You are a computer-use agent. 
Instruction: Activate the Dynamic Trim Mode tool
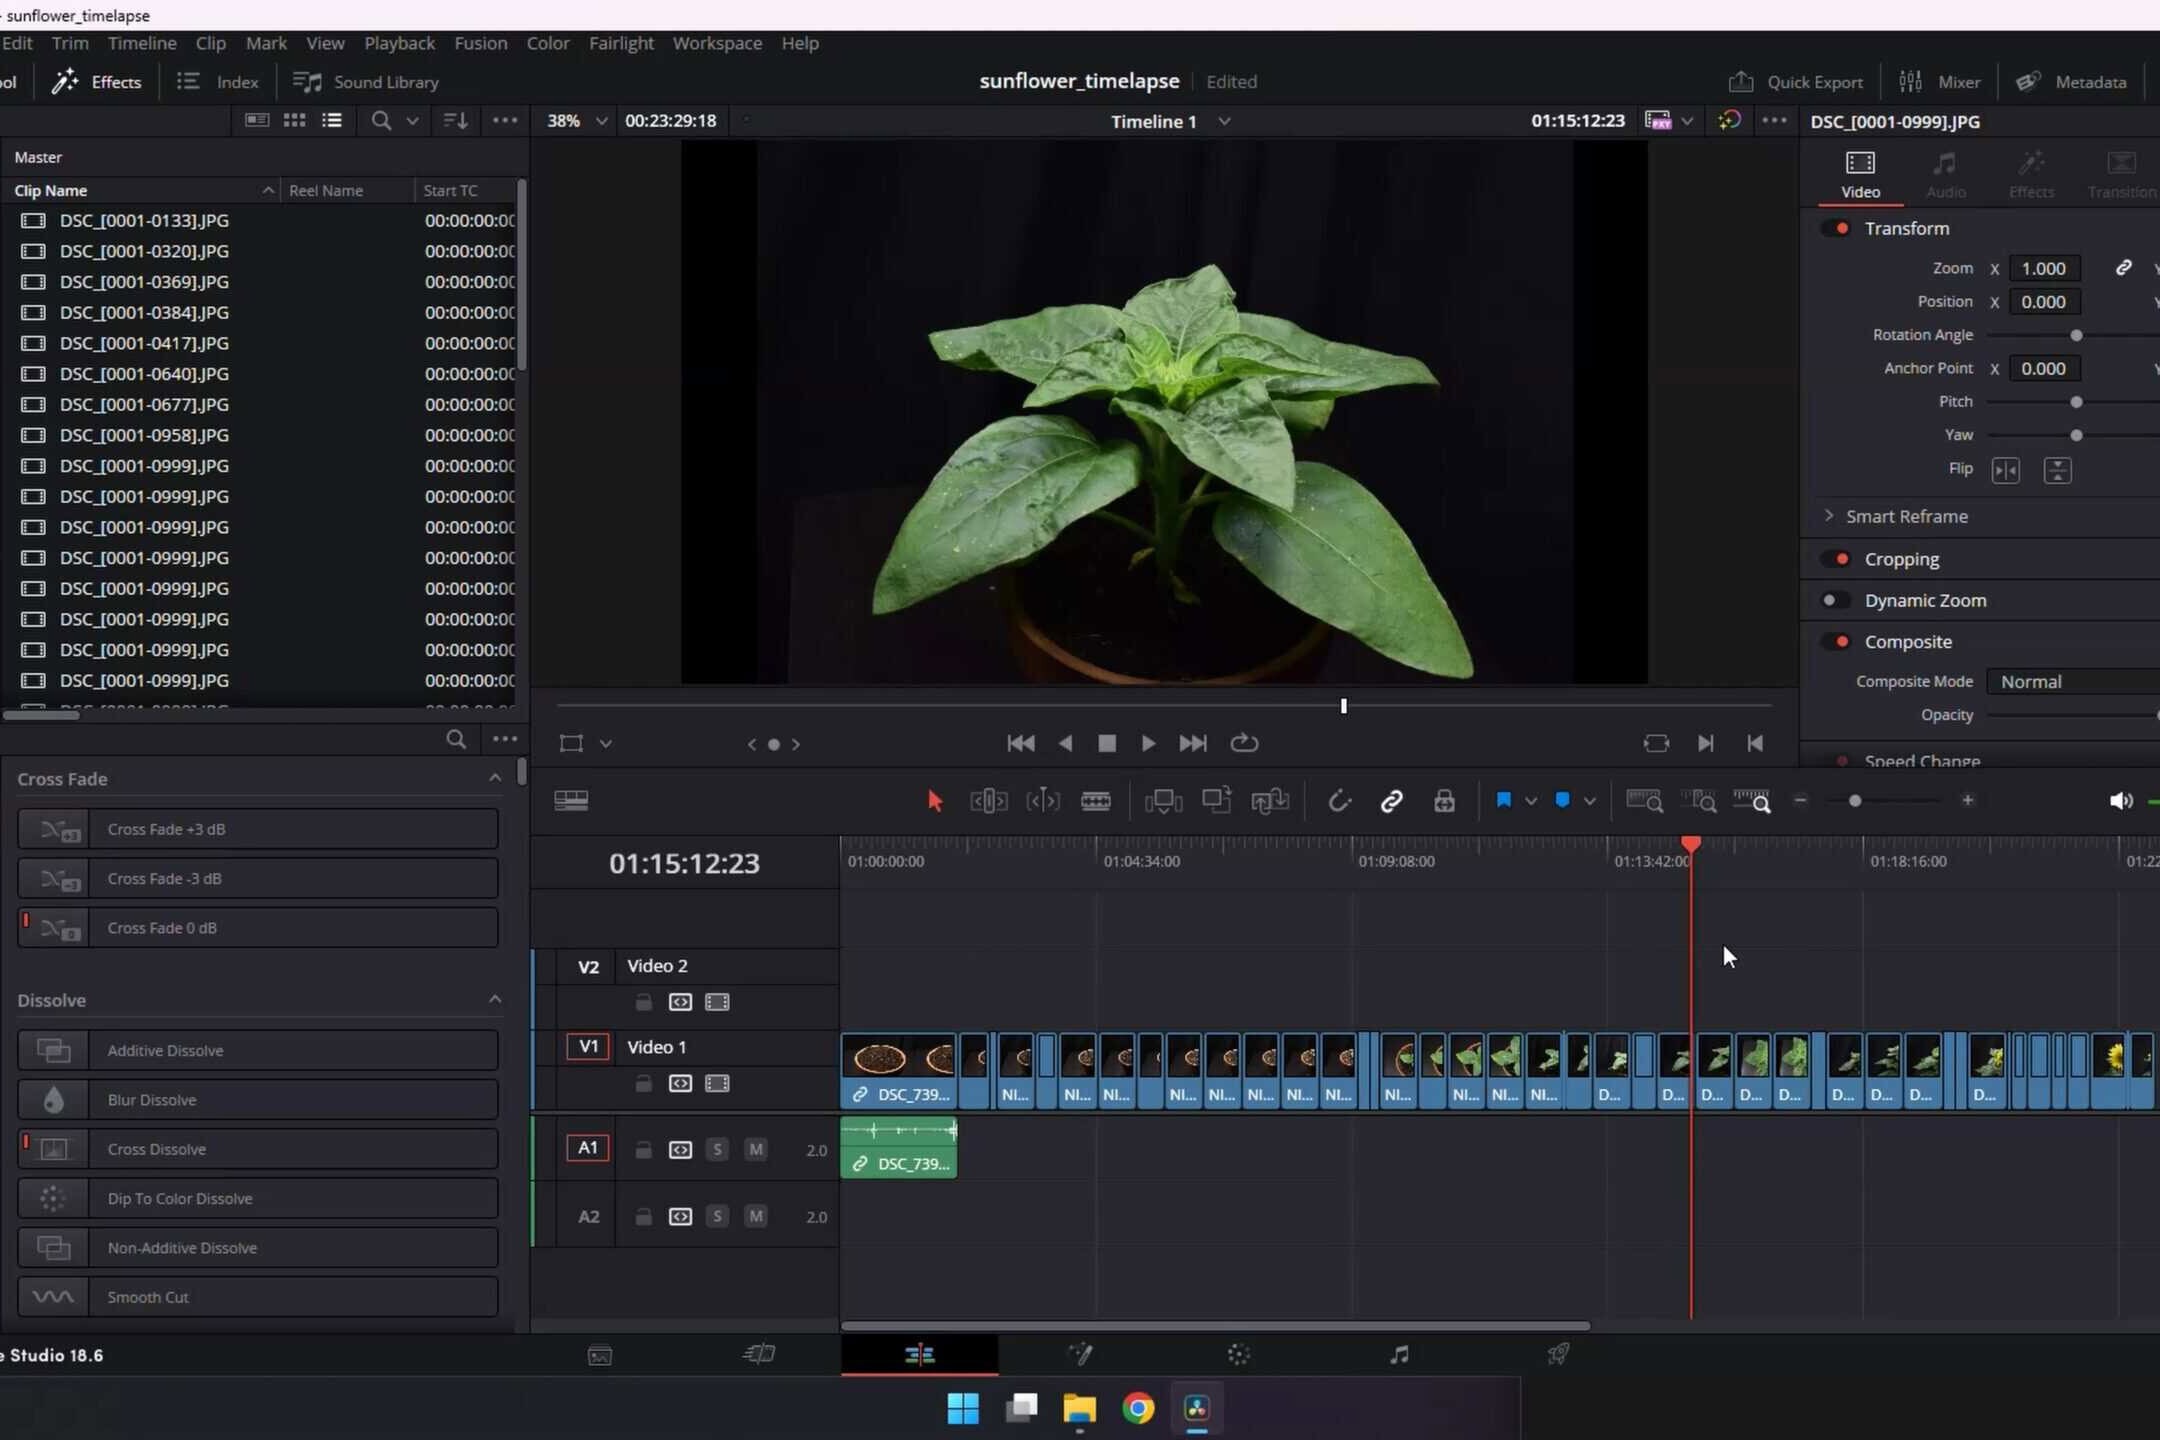1042,801
